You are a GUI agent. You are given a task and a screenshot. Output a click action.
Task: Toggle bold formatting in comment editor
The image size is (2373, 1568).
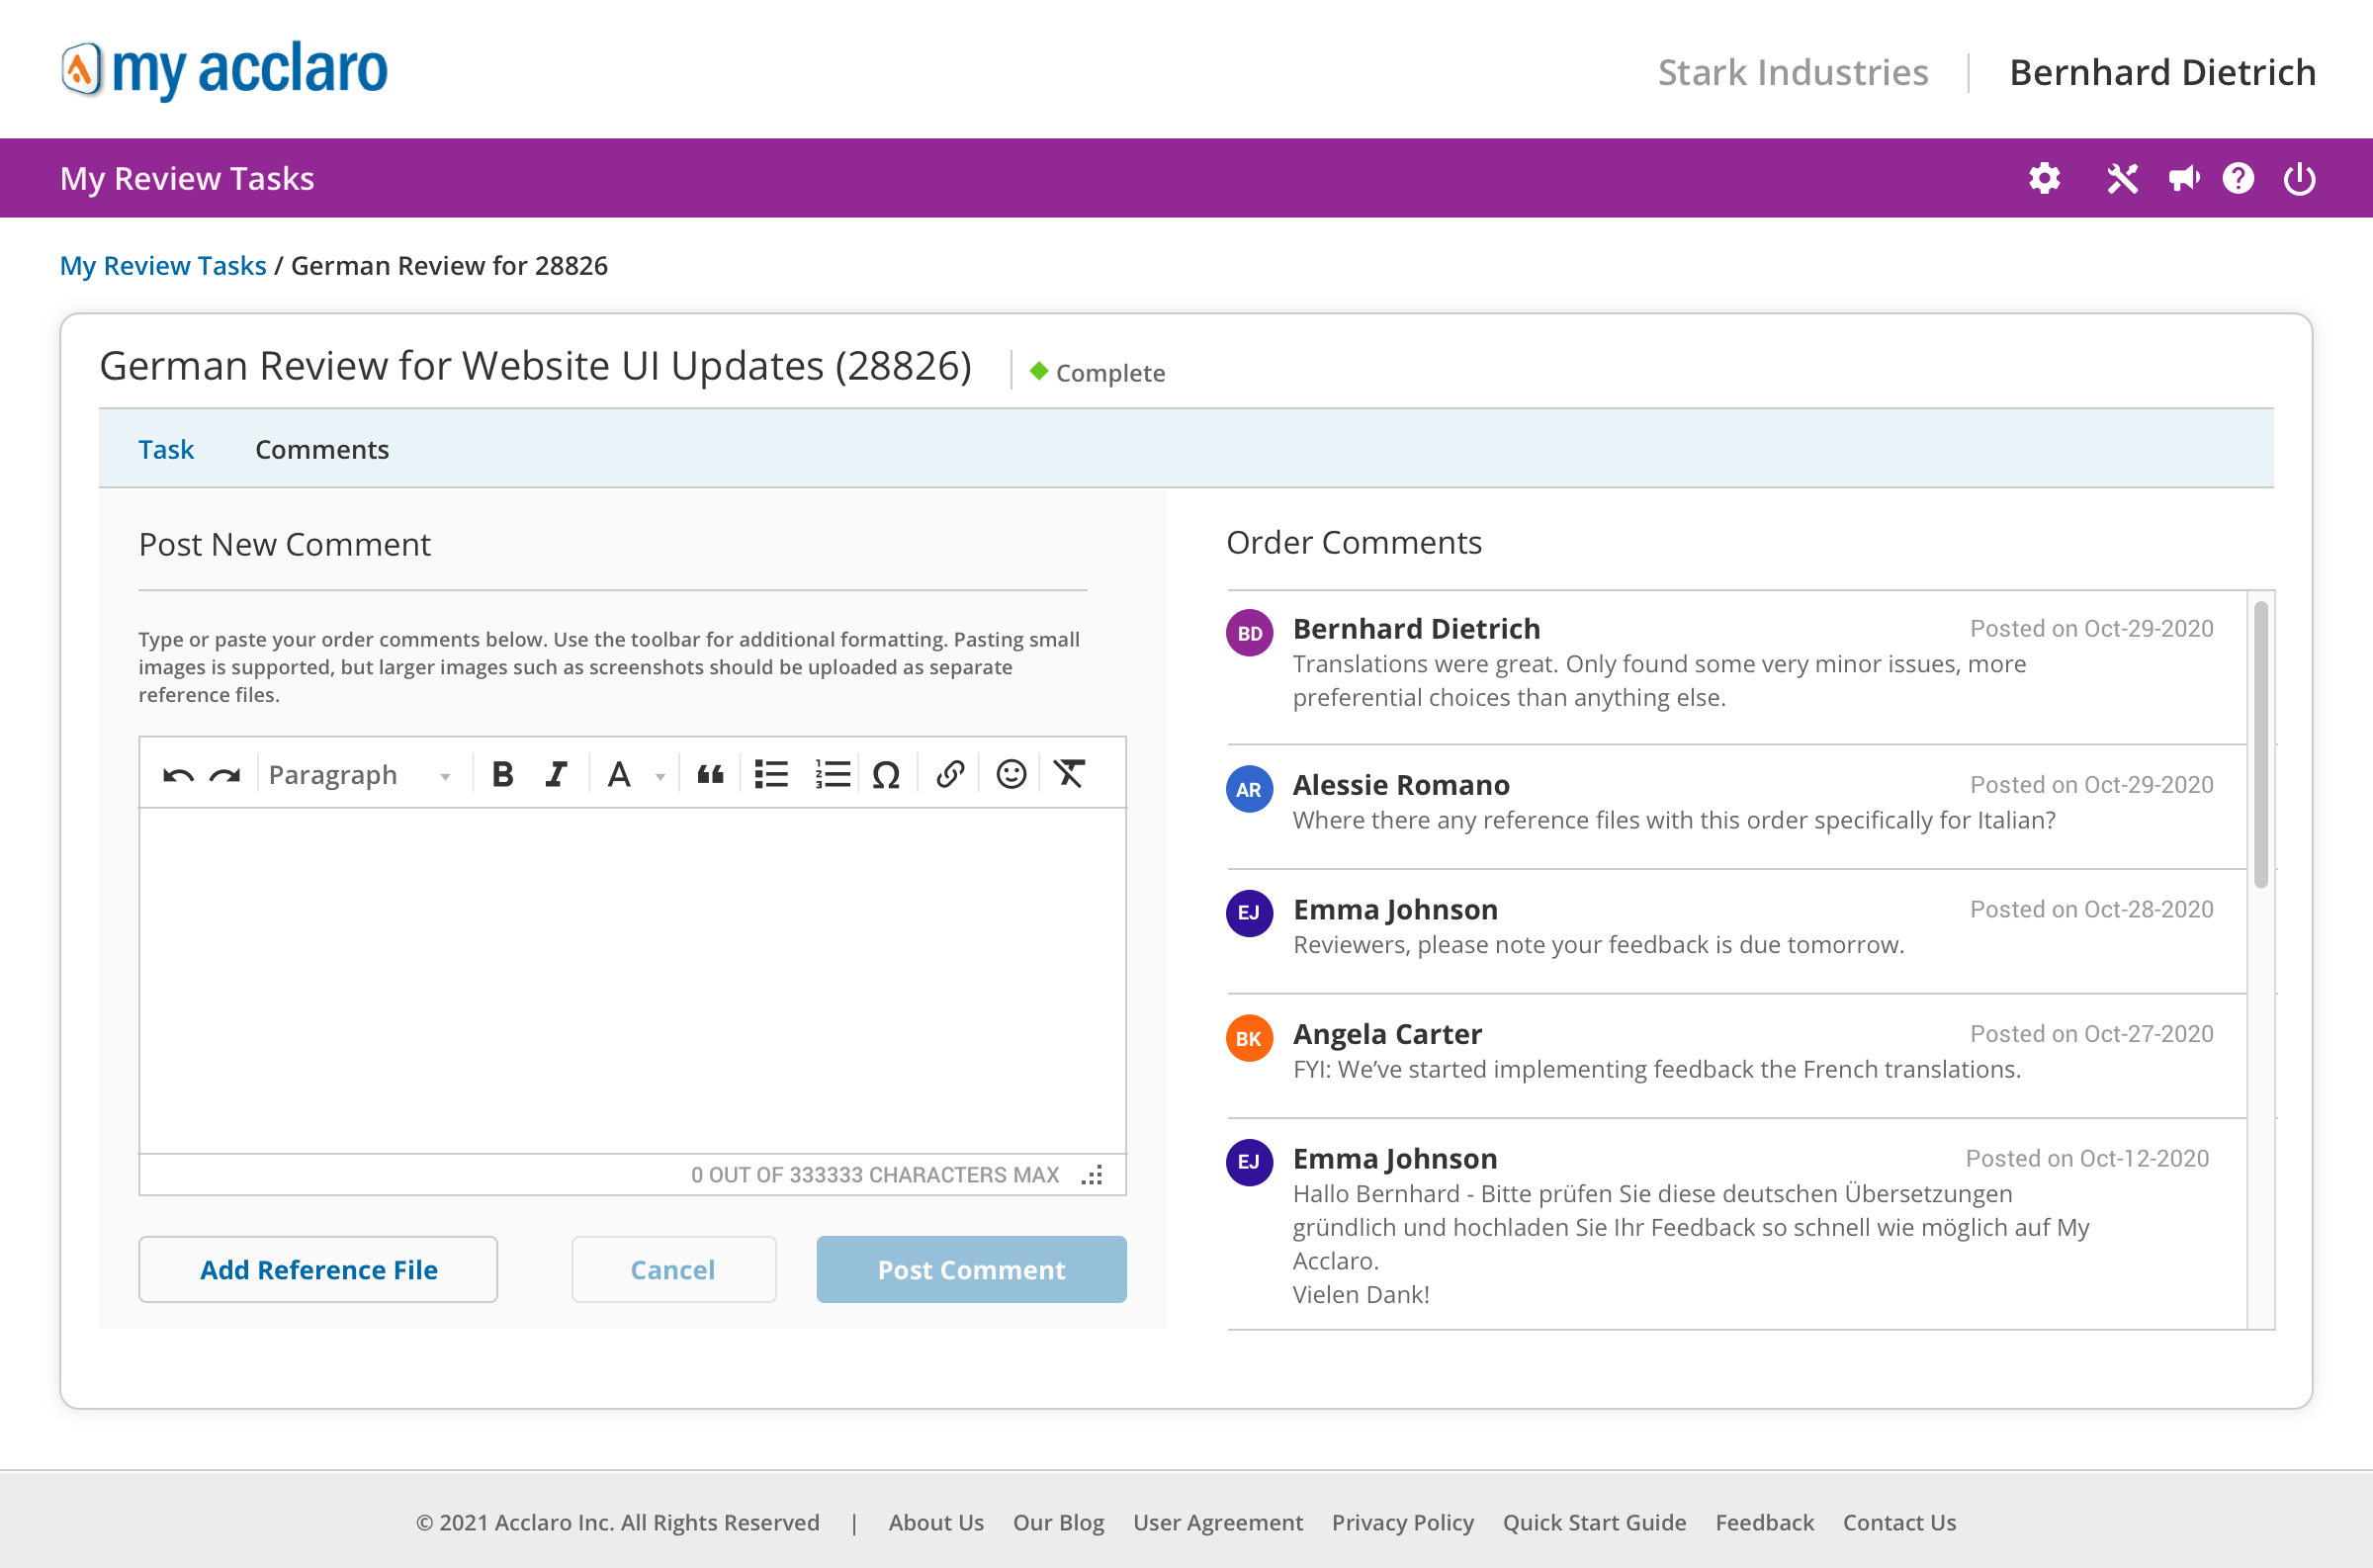pos(503,774)
